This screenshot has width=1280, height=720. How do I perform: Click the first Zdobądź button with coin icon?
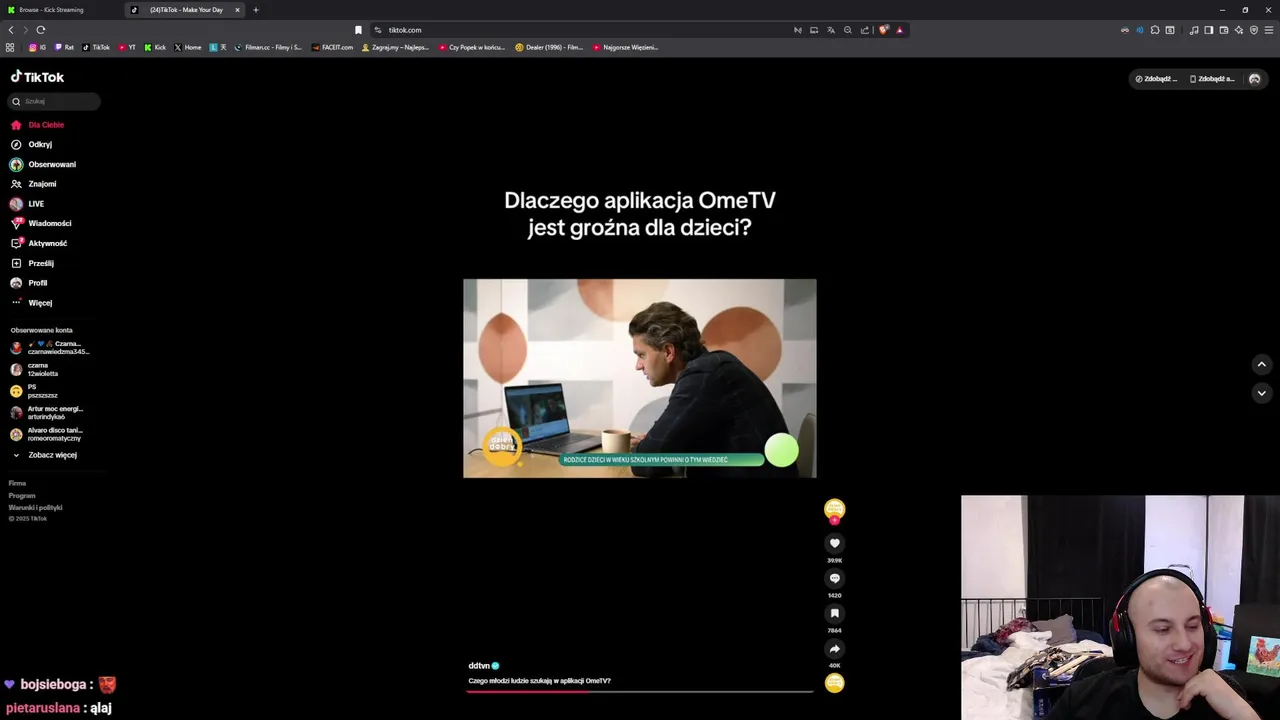pyautogui.click(x=1157, y=79)
